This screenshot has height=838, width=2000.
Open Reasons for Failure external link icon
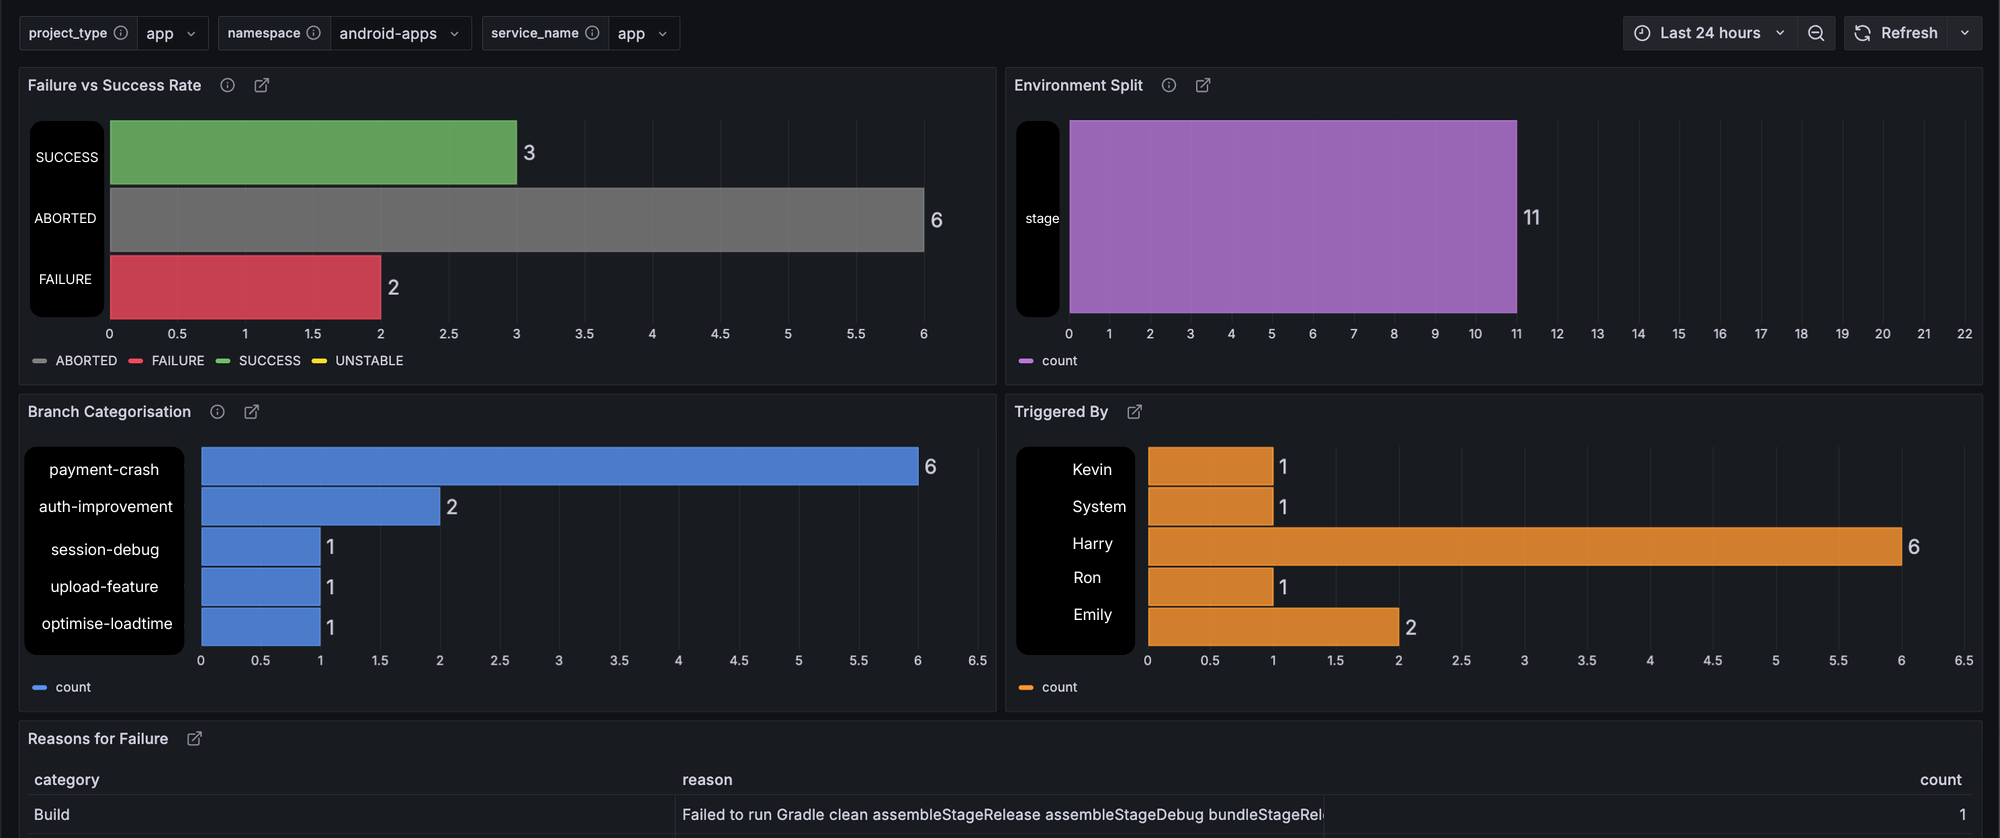point(195,739)
